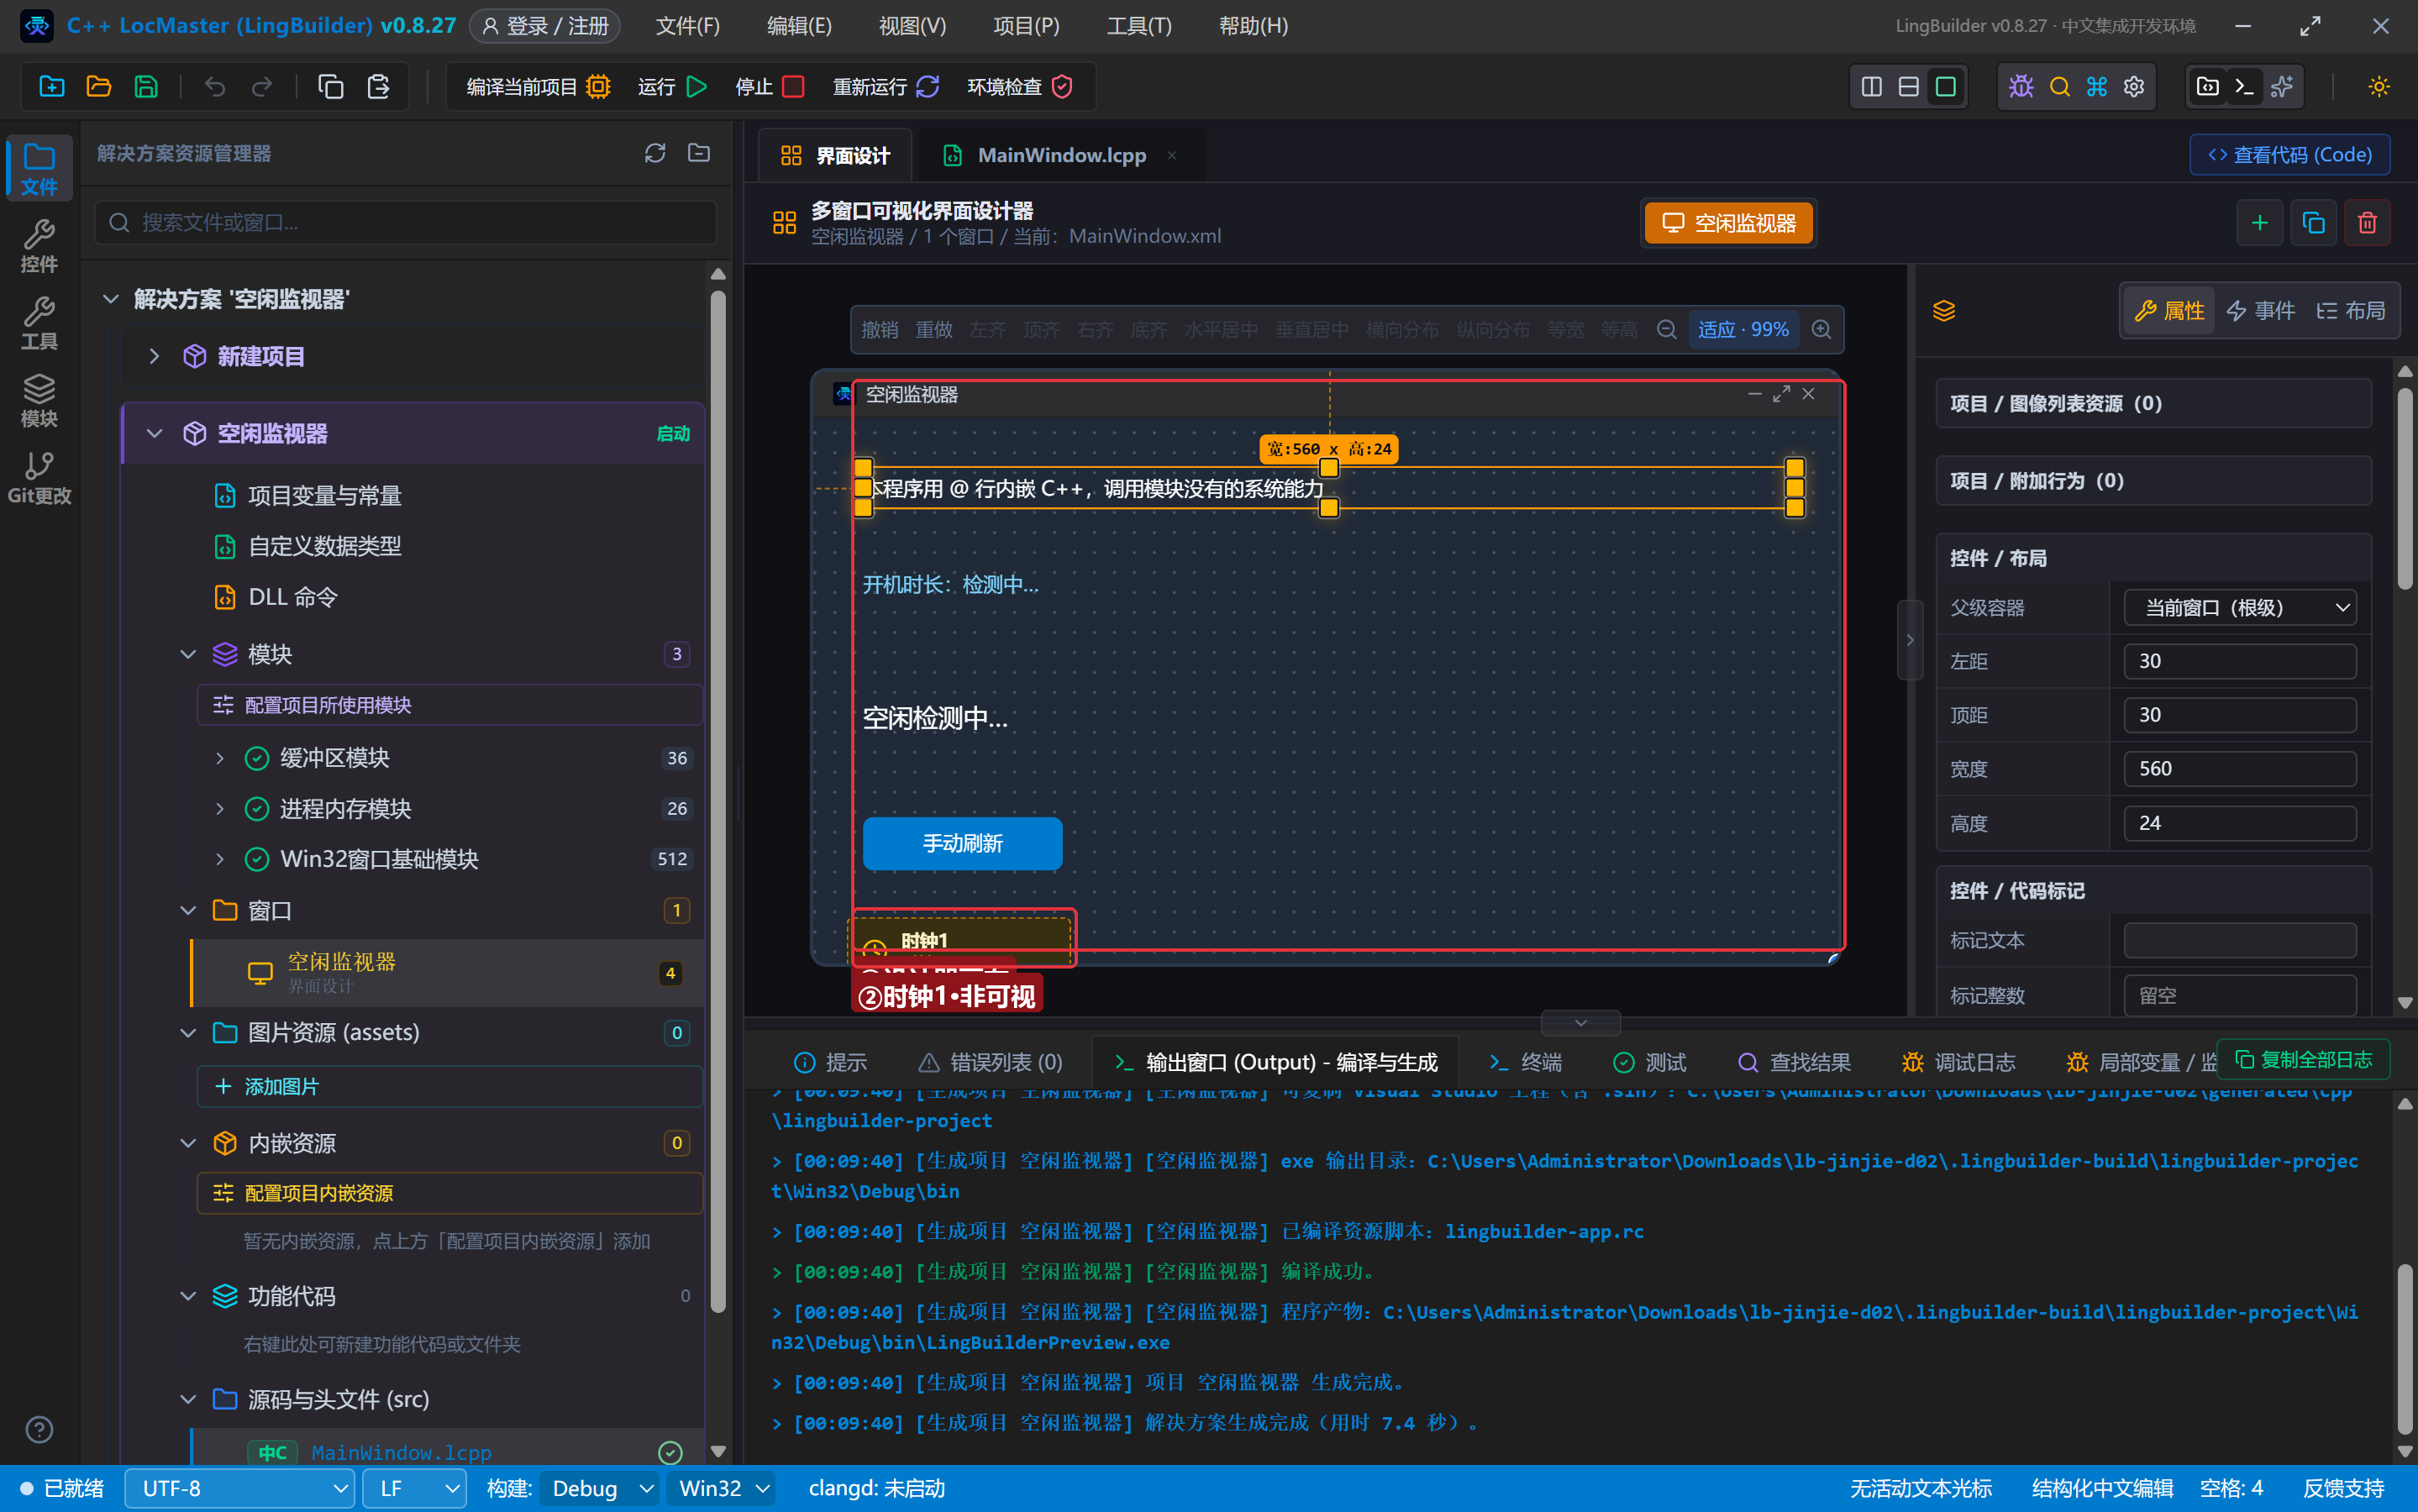Open the 错误列表 tab
Viewport: 2418px width, 1512px height.
pos(990,1062)
